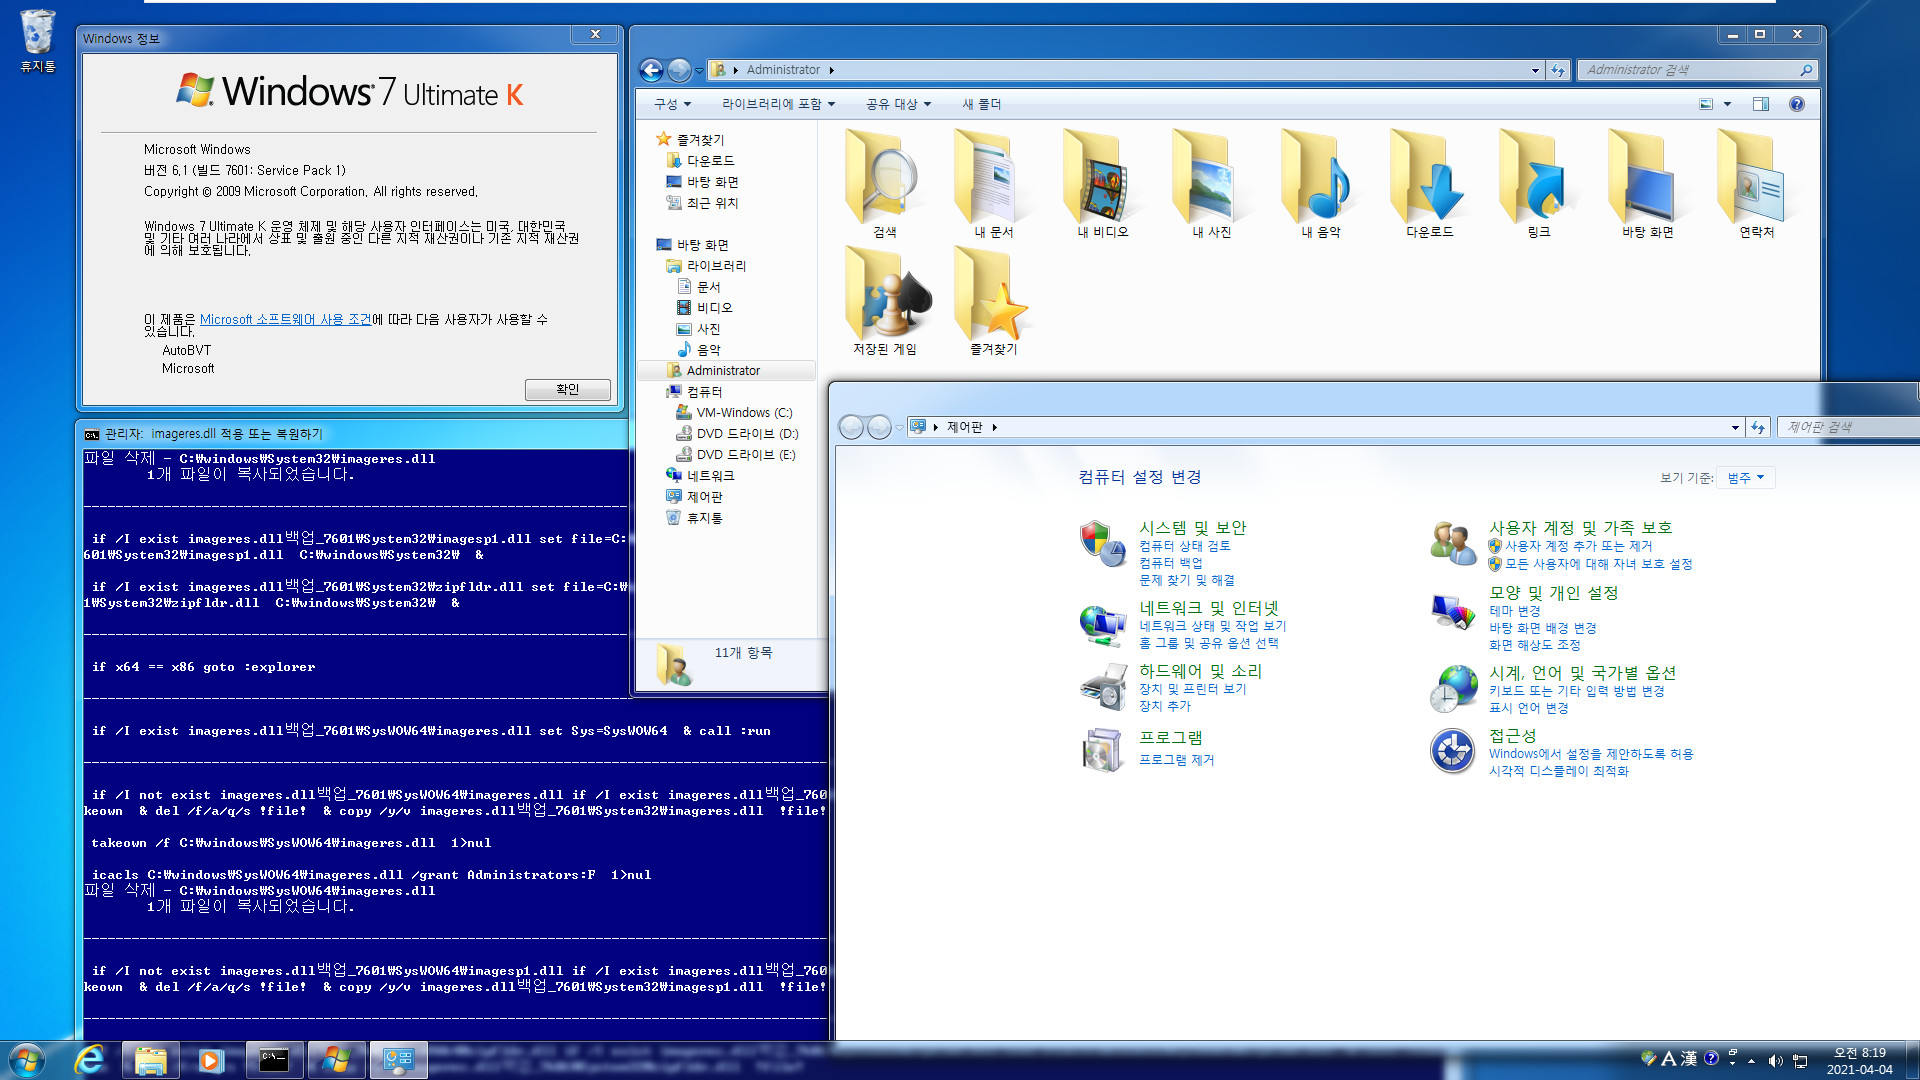Open the view options dropdown arrow in Explorer
The width and height of the screenshot is (1920, 1080).
[x=1727, y=104]
